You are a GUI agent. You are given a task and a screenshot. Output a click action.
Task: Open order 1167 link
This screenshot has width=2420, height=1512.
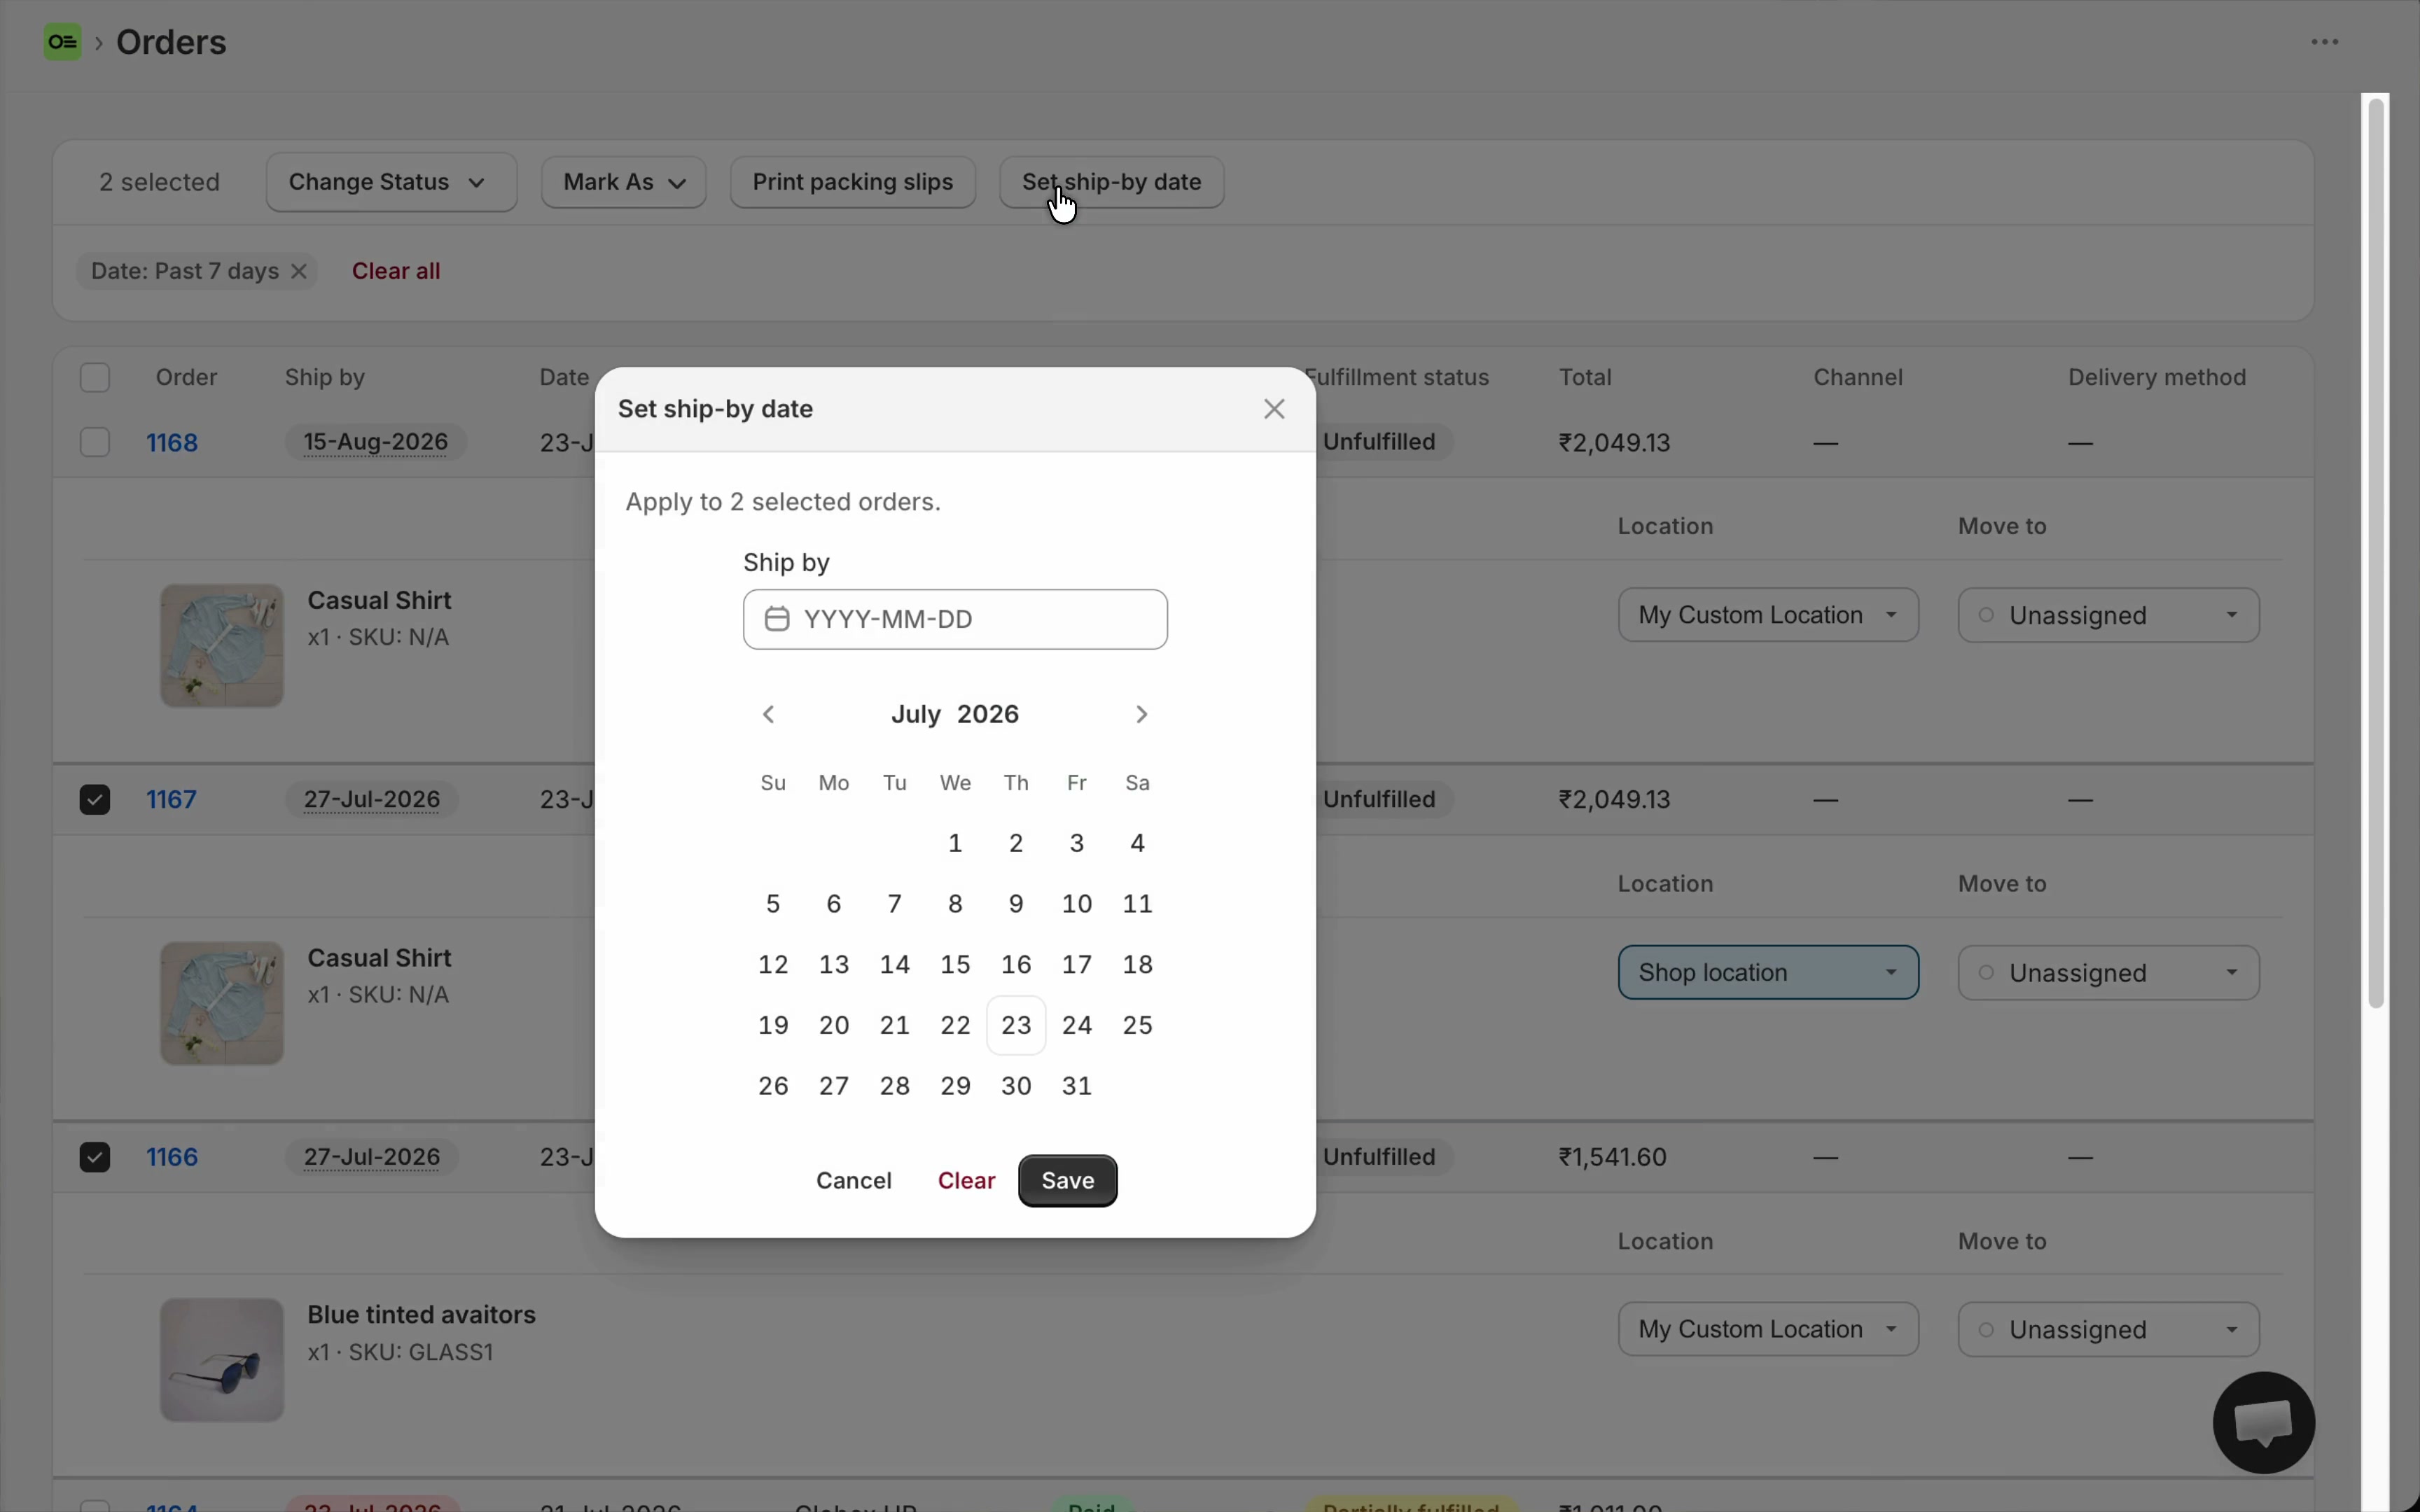pos(172,799)
